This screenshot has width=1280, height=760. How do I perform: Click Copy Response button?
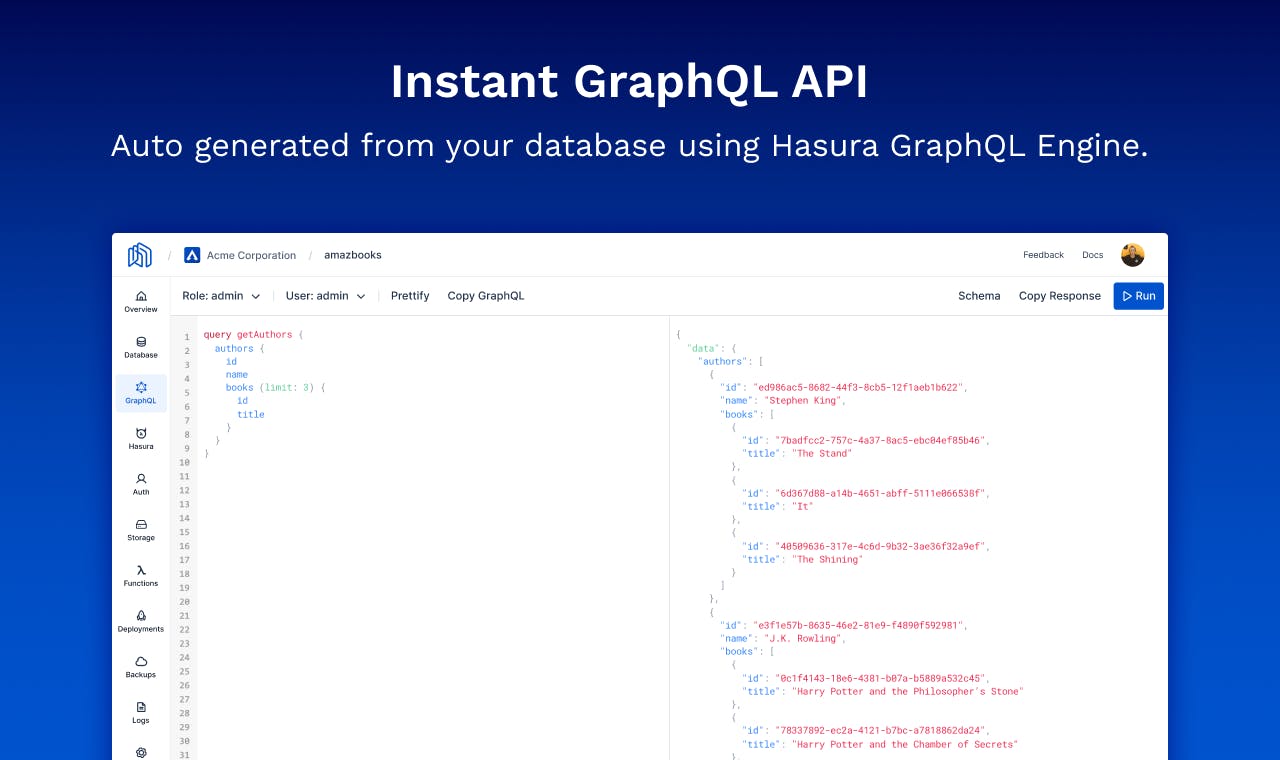1060,296
